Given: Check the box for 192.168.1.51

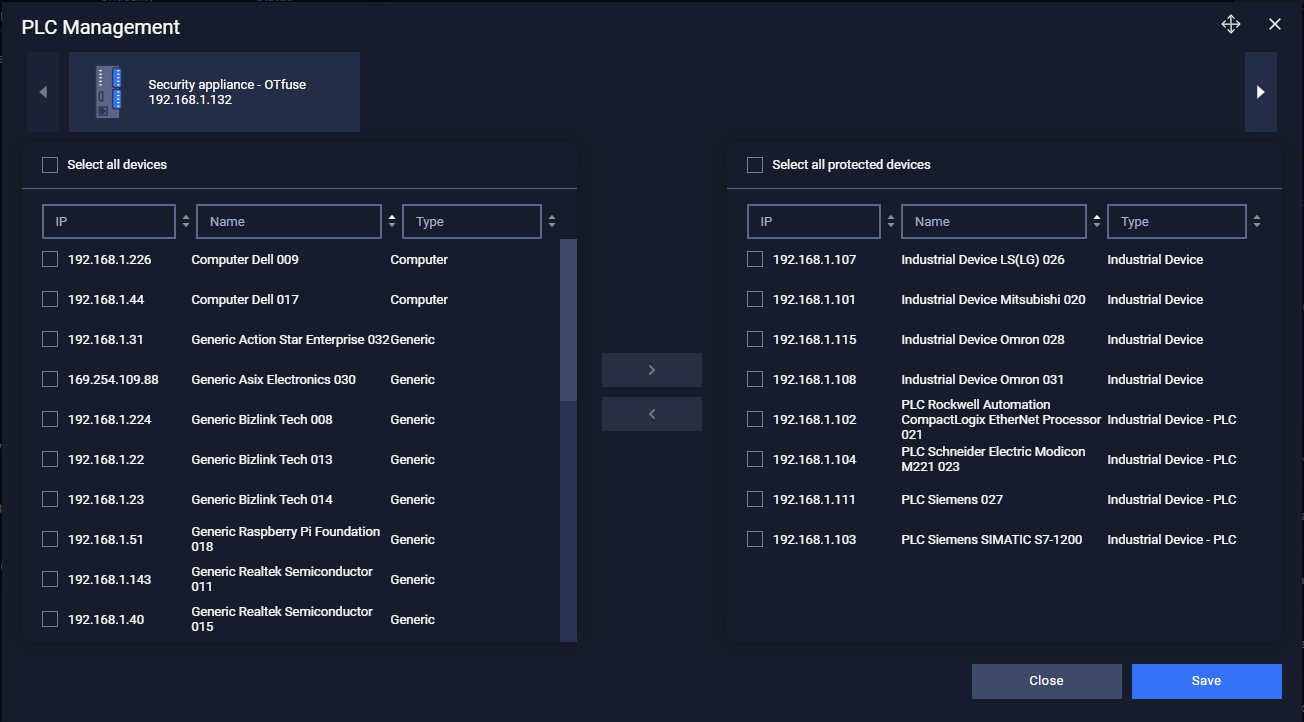Looking at the screenshot, I should point(50,539).
